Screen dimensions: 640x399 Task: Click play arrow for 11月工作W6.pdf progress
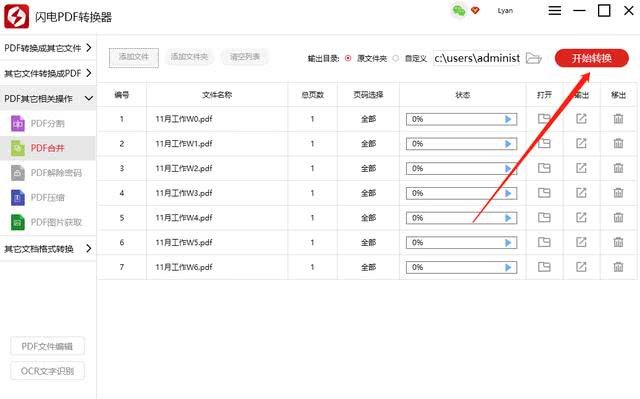coord(508,267)
